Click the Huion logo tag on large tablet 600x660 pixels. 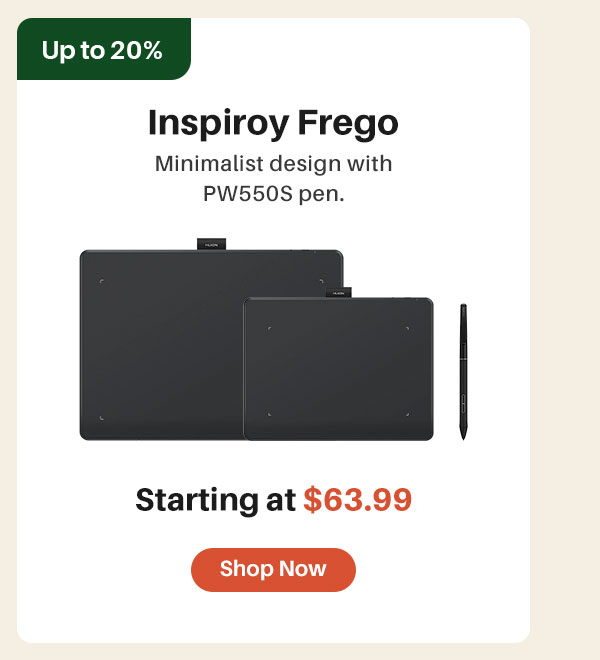(x=211, y=244)
